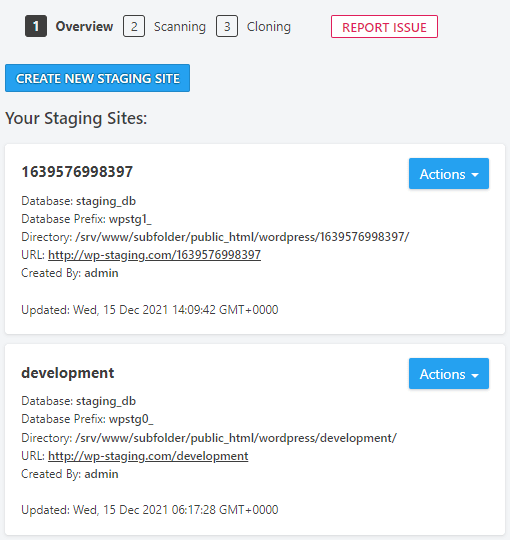Open the wp-staging.com/1639576998397 URL link
The width and height of the screenshot is (510, 540).
[154, 255]
